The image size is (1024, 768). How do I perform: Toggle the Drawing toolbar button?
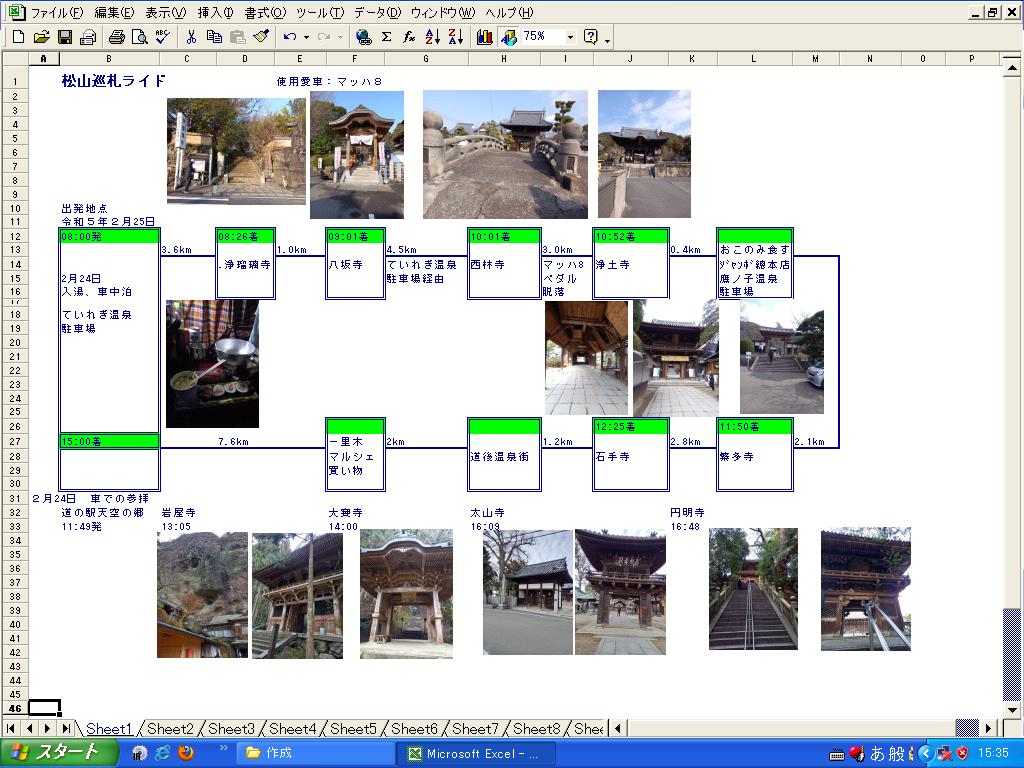pos(509,37)
